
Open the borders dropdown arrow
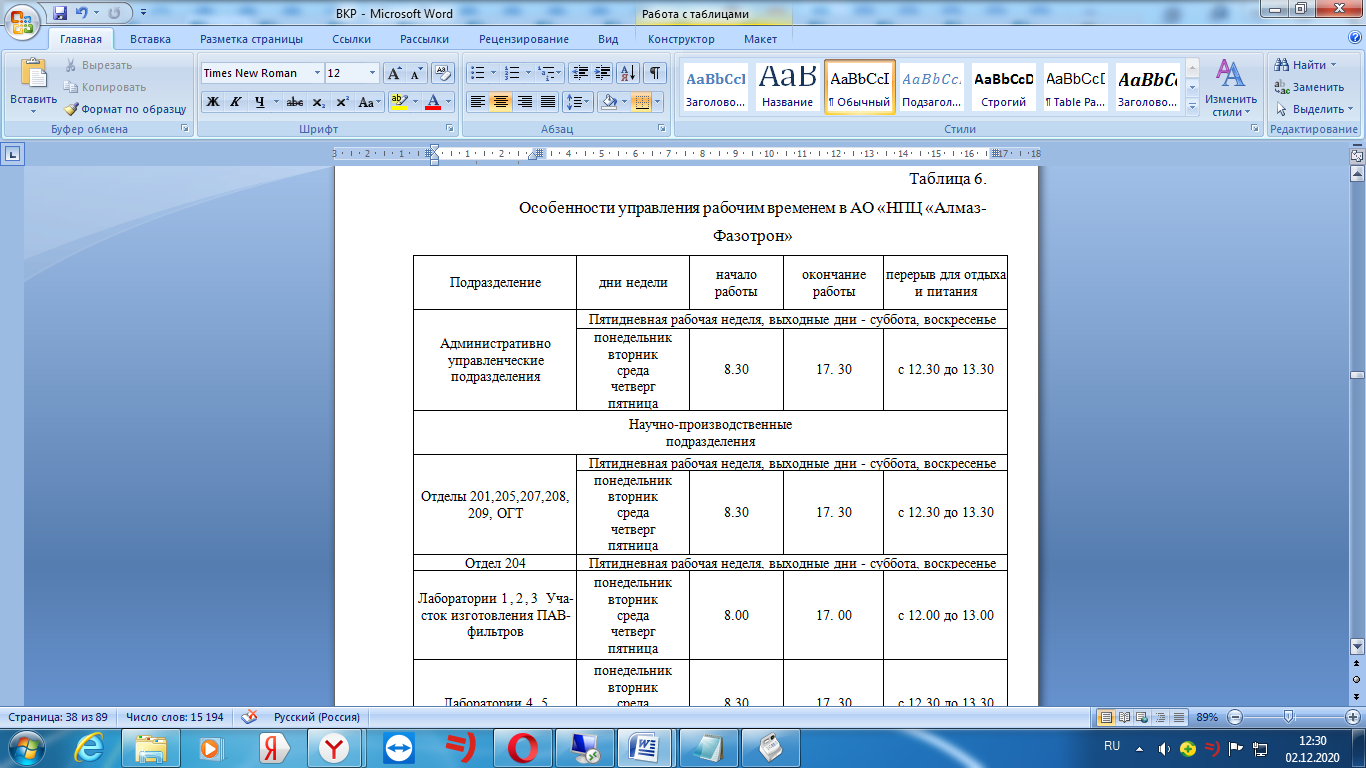(655, 102)
